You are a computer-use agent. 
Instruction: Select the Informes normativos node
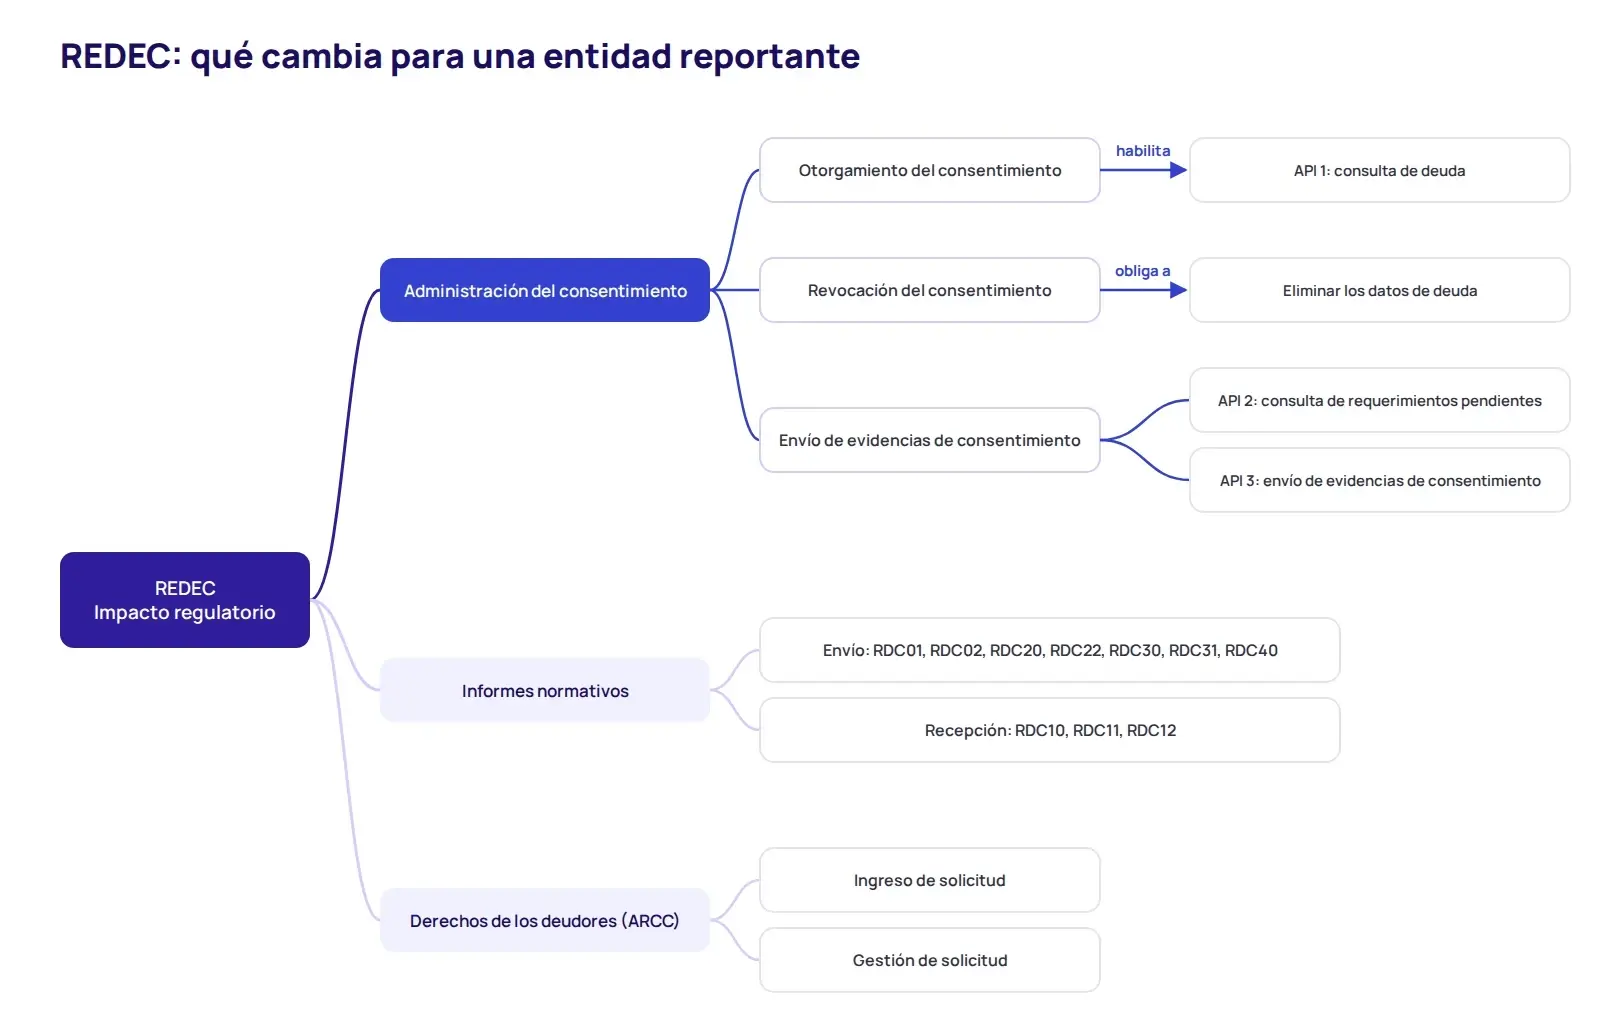[x=545, y=690]
